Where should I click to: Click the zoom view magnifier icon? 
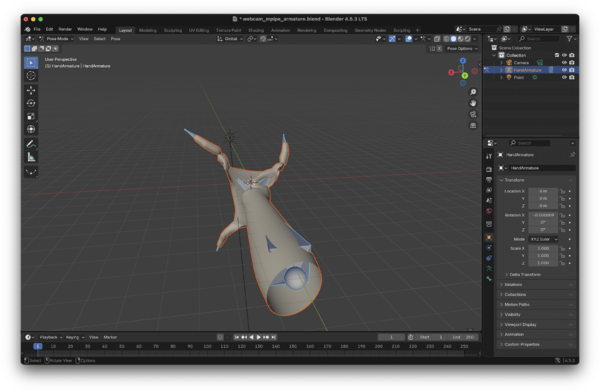click(x=473, y=92)
